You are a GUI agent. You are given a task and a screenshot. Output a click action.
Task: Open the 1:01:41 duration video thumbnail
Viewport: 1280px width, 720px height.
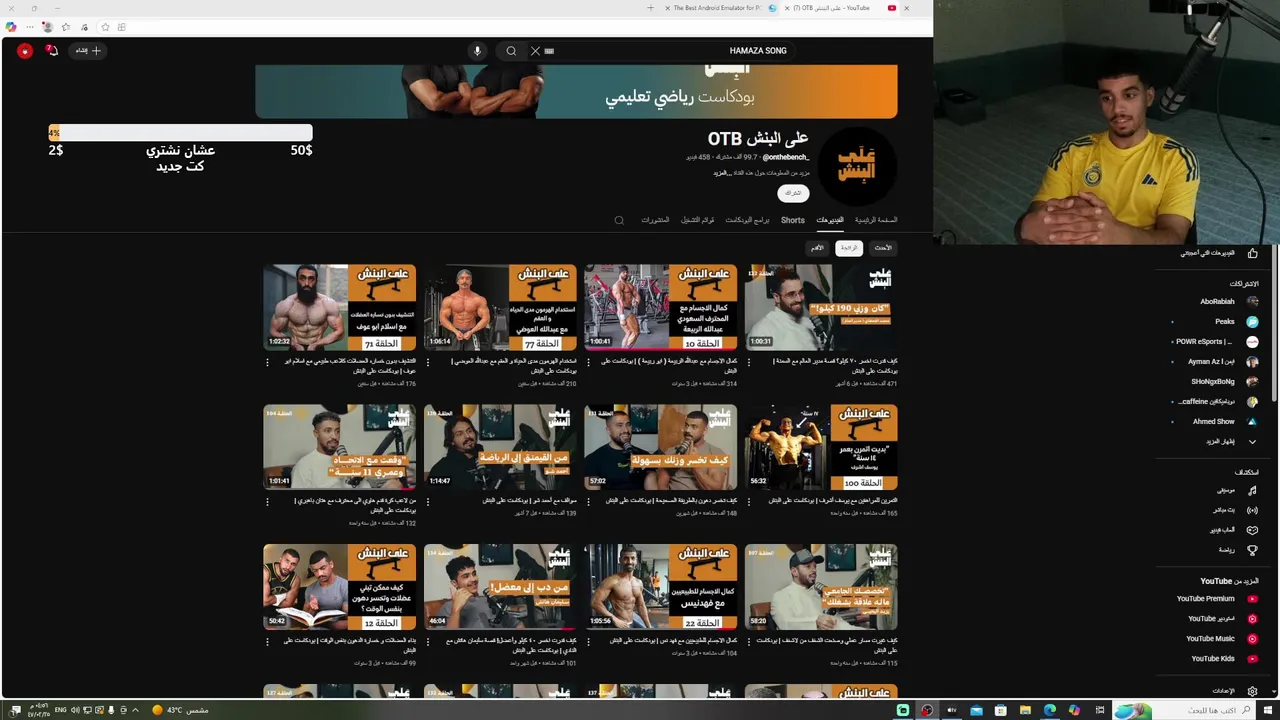(x=340, y=447)
